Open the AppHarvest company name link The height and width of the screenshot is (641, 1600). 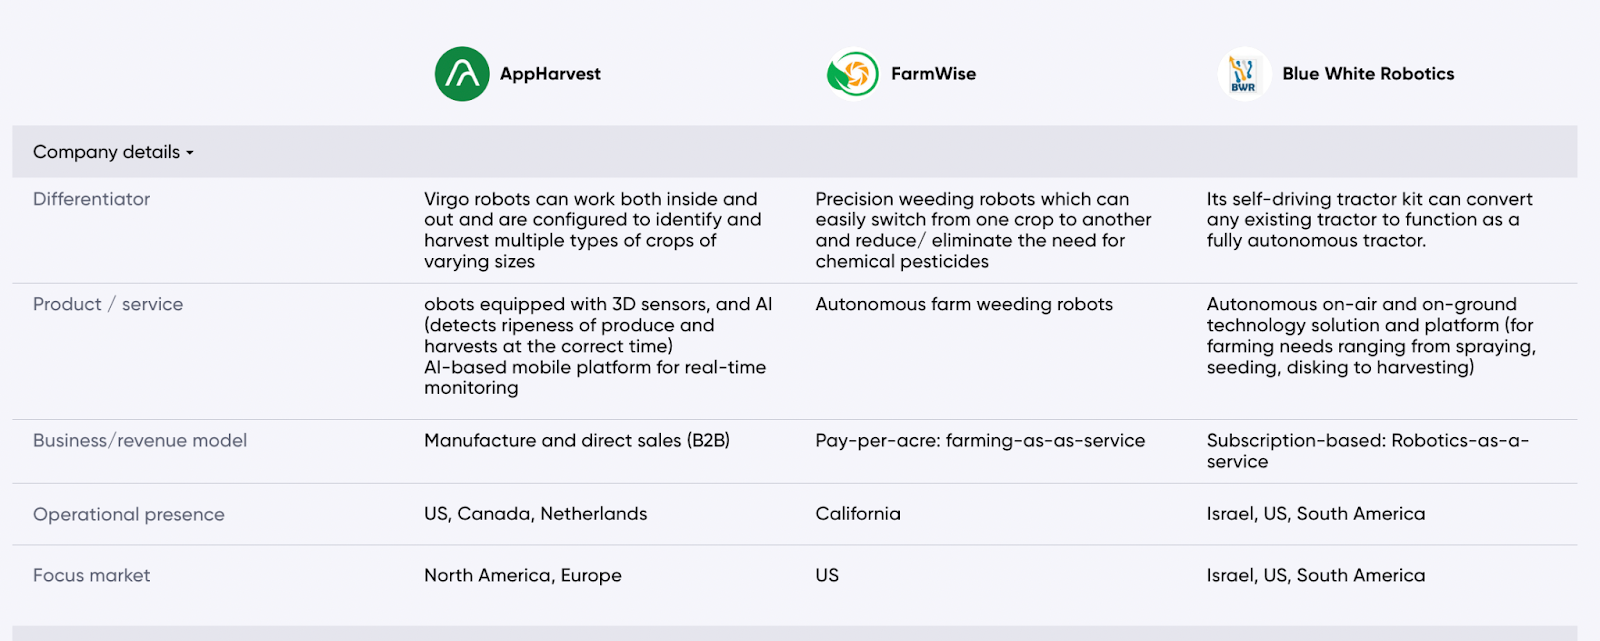pyautogui.click(x=550, y=74)
